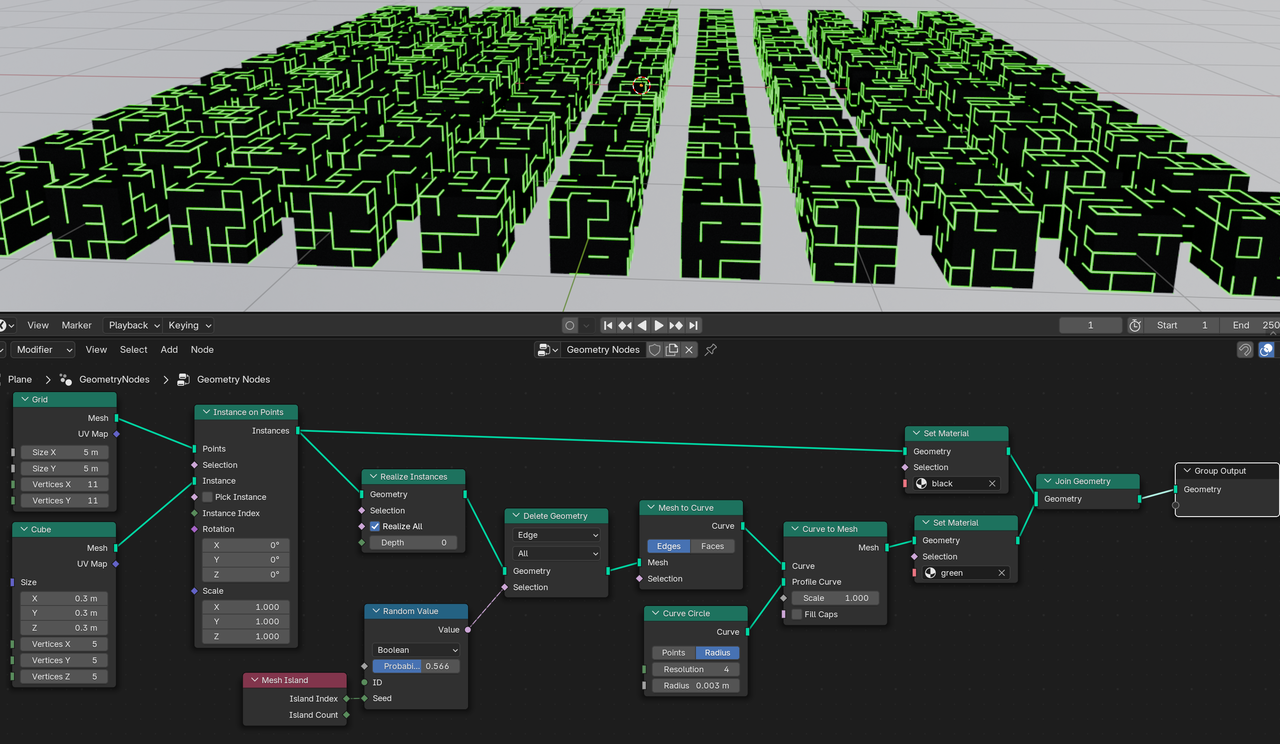The width and height of the screenshot is (1280, 744).
Task: Jump to next keyframe in timeline
Action: [676, 325]
